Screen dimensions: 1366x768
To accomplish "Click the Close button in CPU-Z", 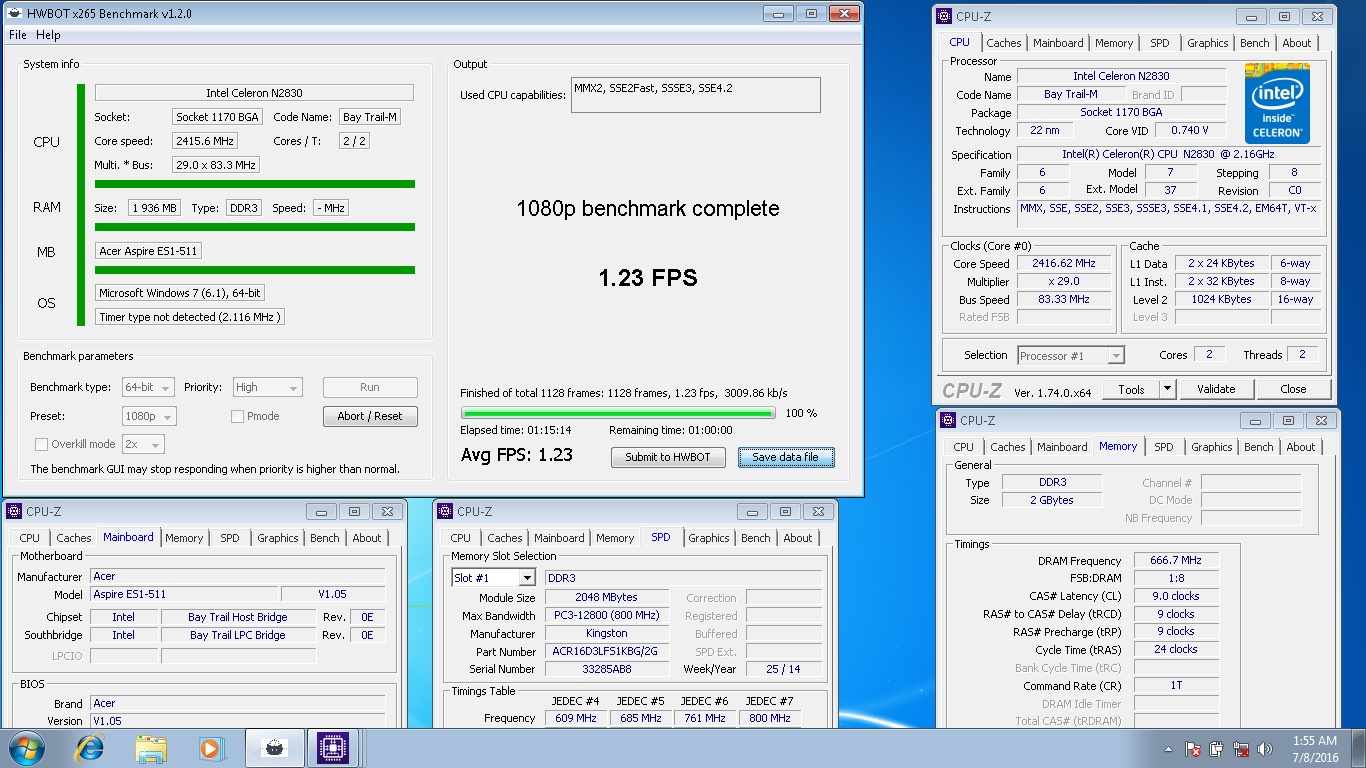I will click(1293, 389).
